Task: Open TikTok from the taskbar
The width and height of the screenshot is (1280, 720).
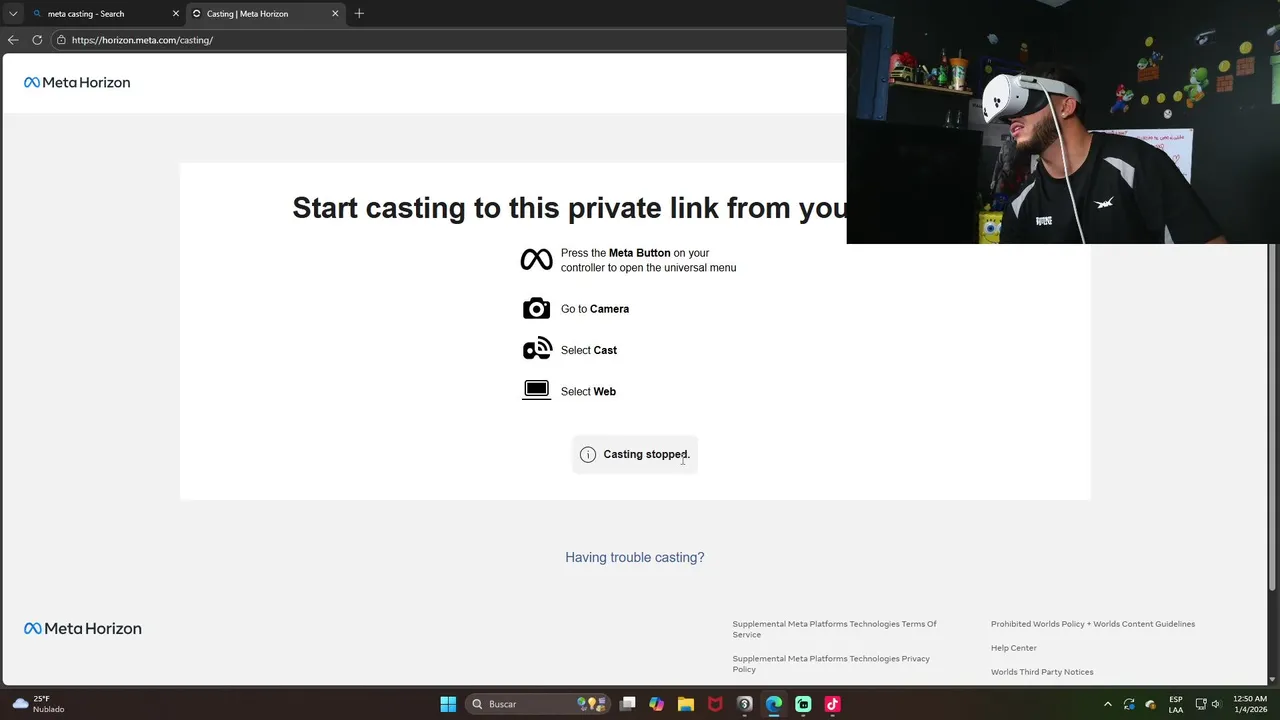Action: click(x=832, y=704)
